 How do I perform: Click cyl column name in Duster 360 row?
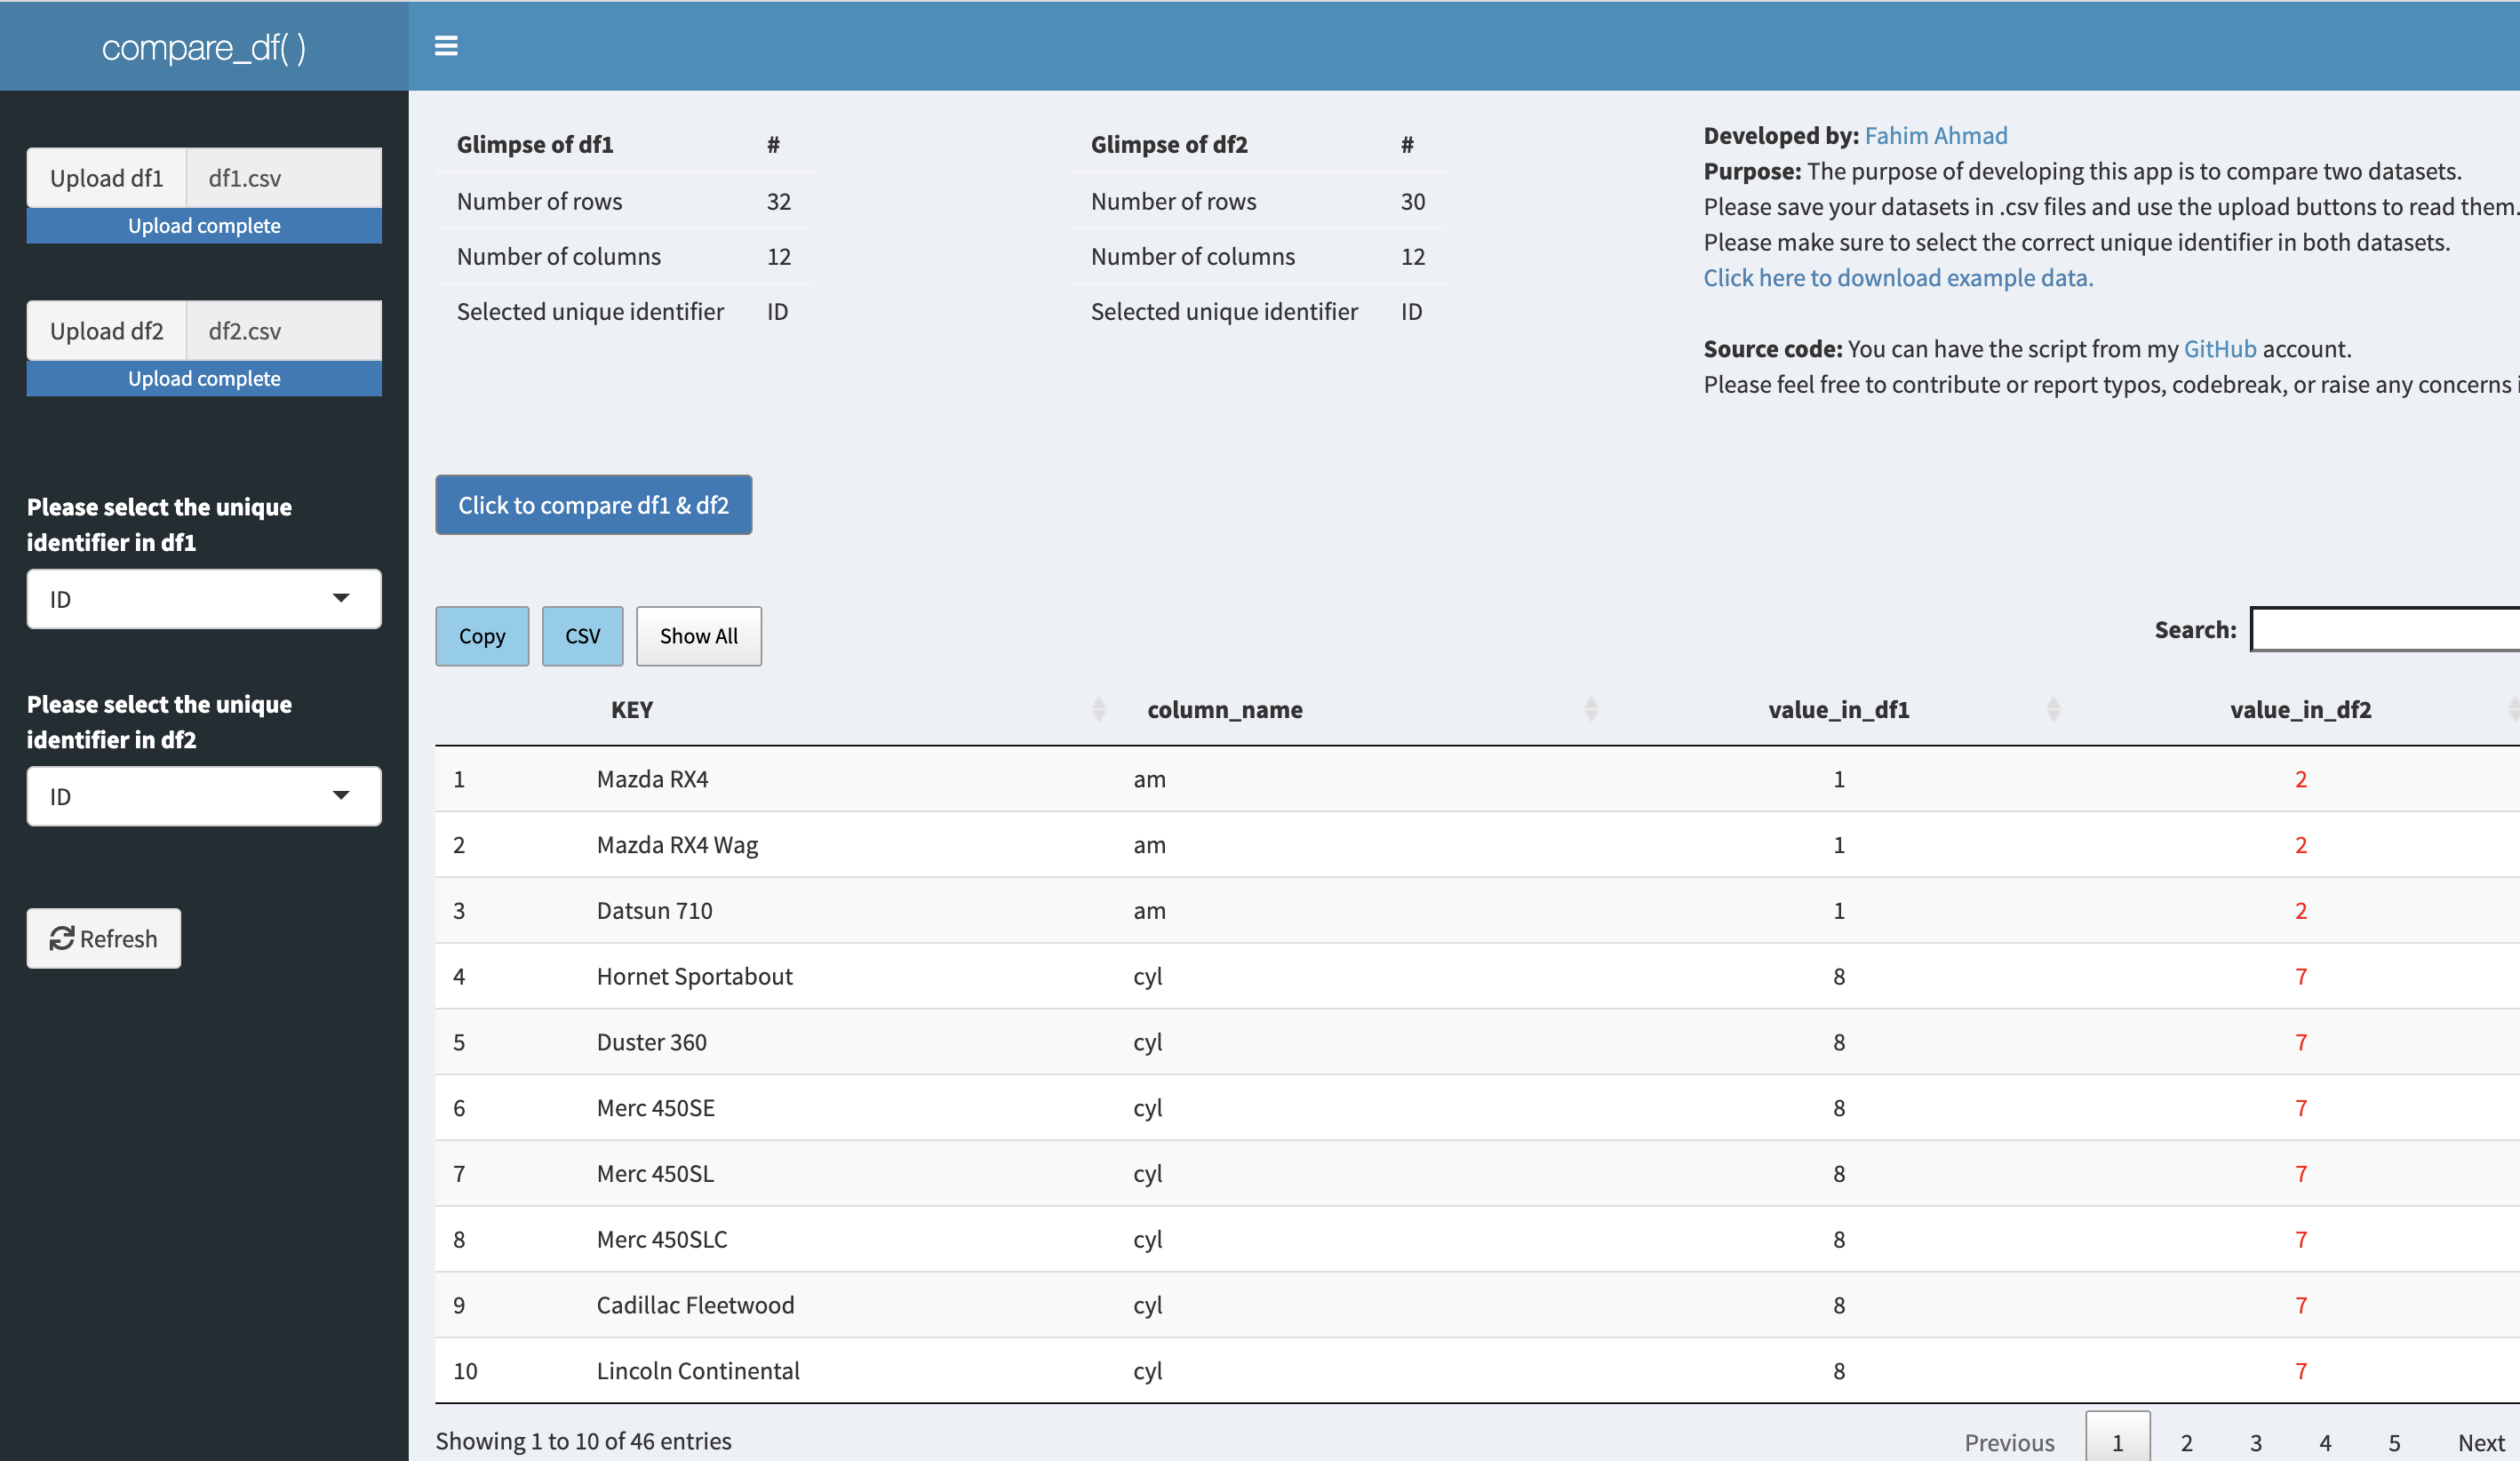point(1148,1042)
